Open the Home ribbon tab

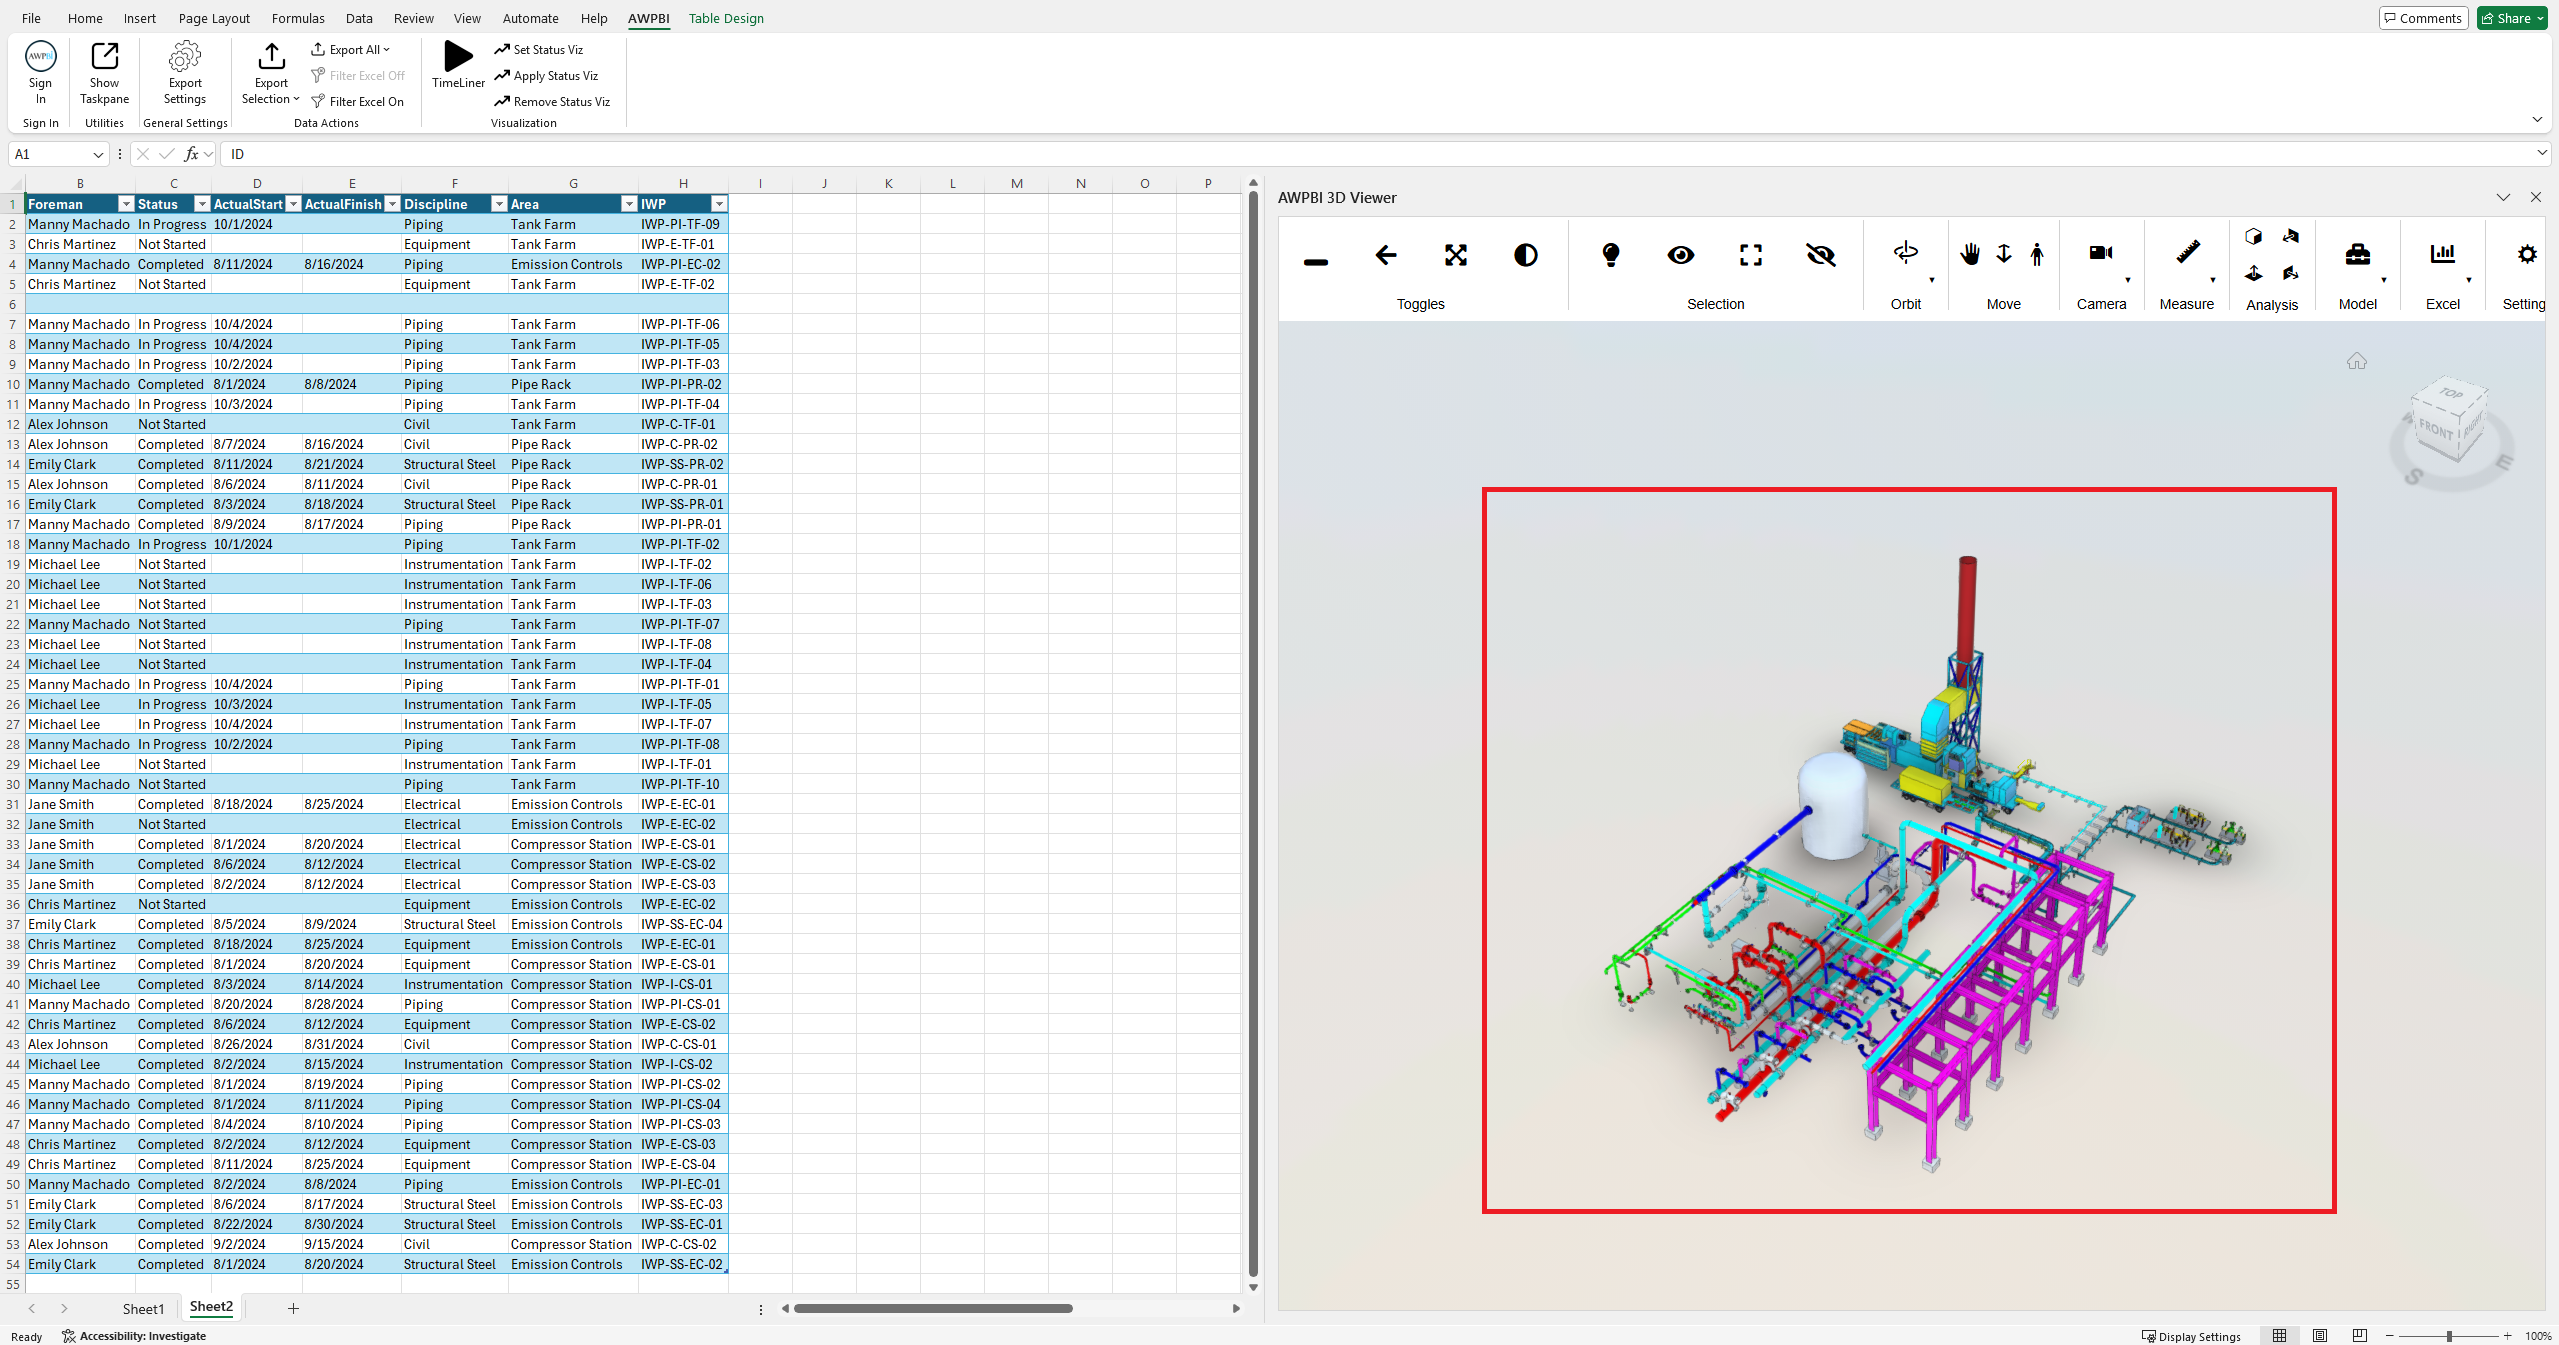(85, 18)
